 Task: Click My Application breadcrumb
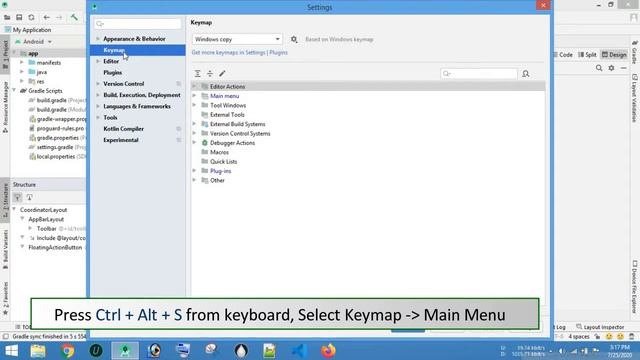coord(32,30)
